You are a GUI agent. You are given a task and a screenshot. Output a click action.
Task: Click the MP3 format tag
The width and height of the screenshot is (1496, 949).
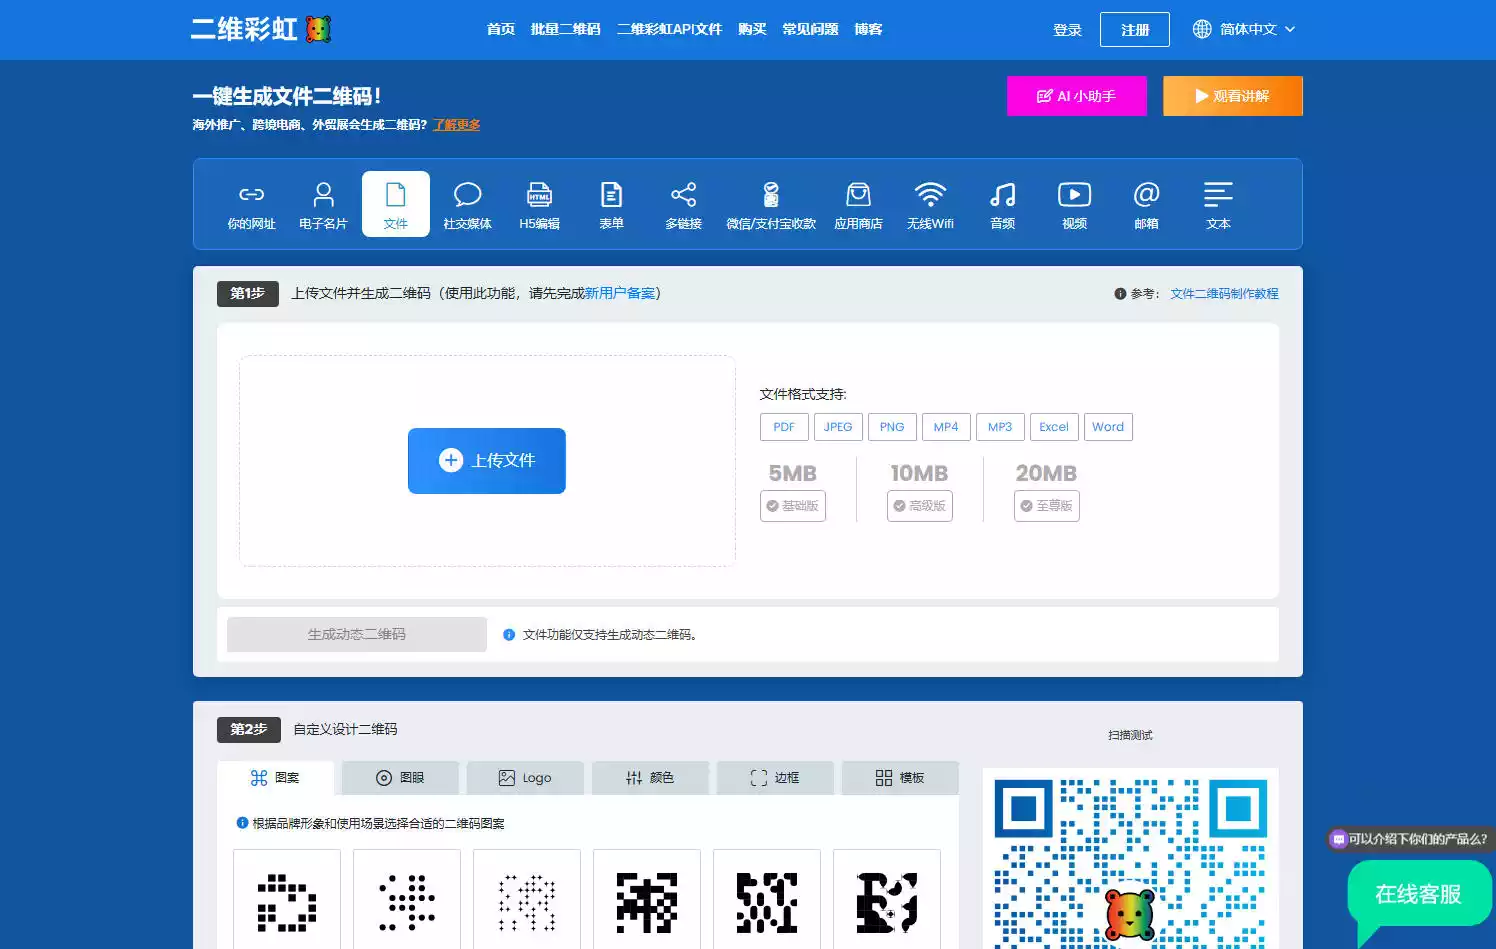[1000, 427]
